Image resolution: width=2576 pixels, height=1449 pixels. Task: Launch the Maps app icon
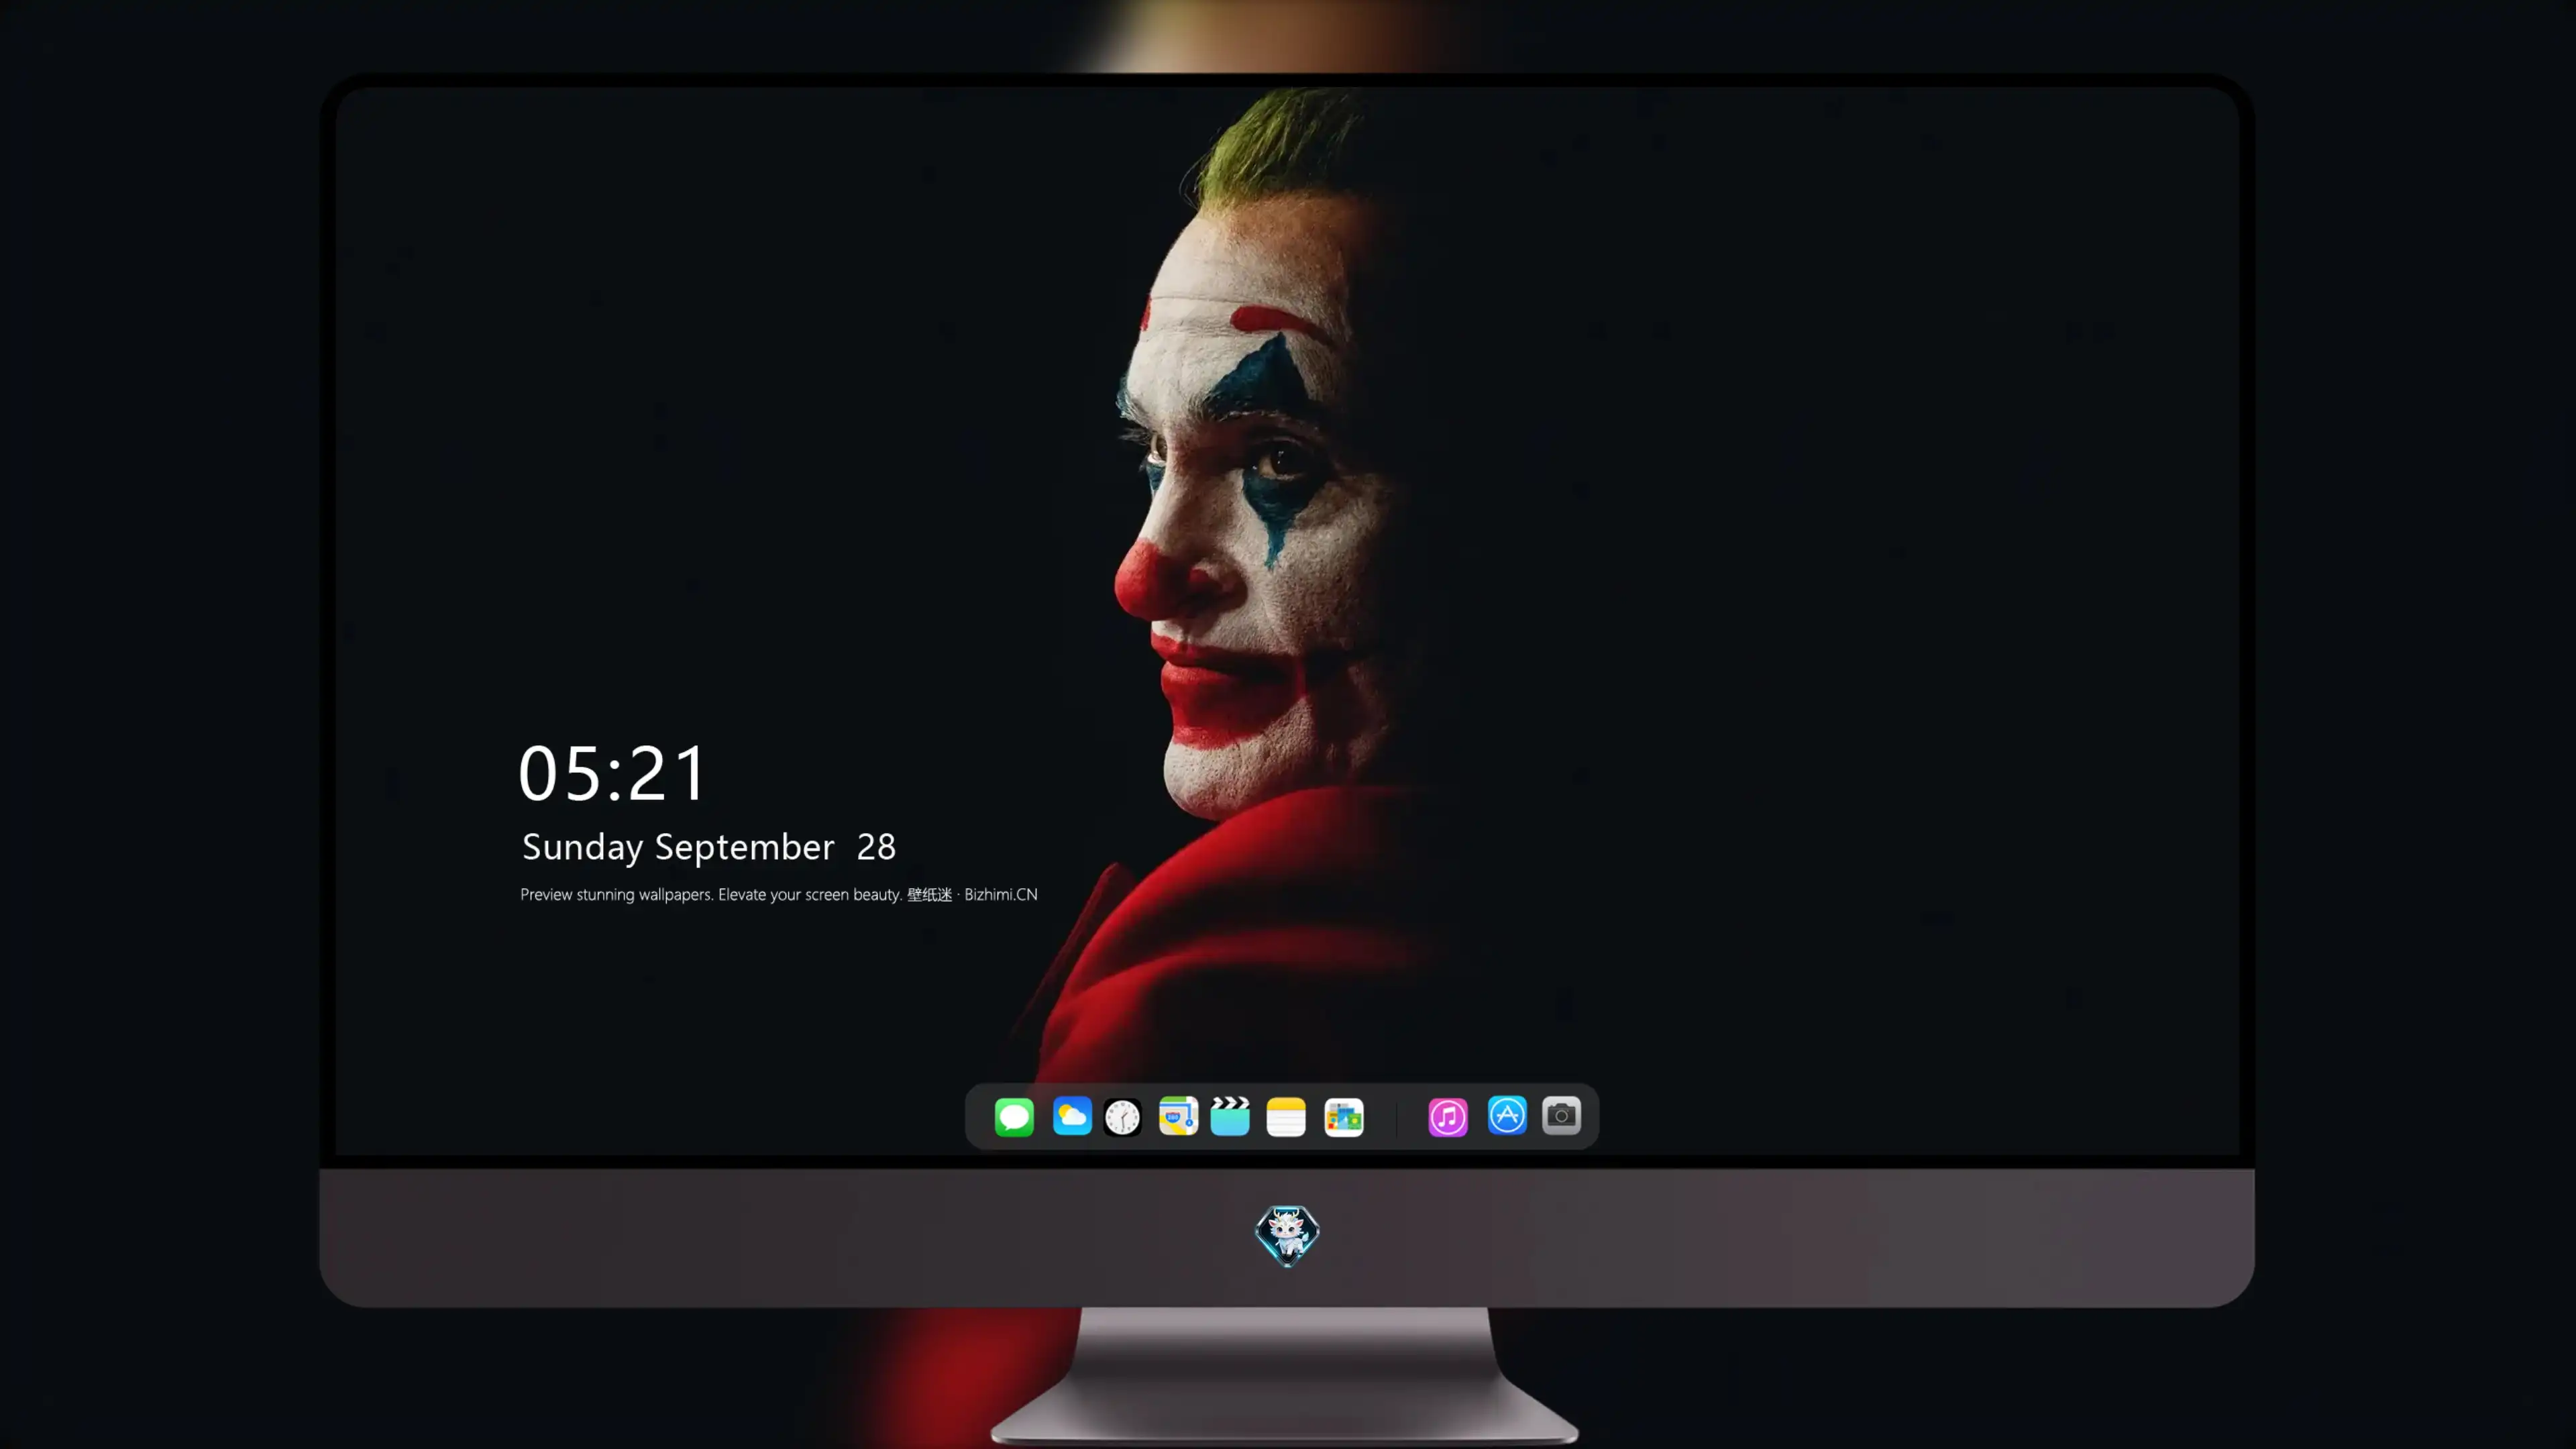[x=1178, y=1116]
